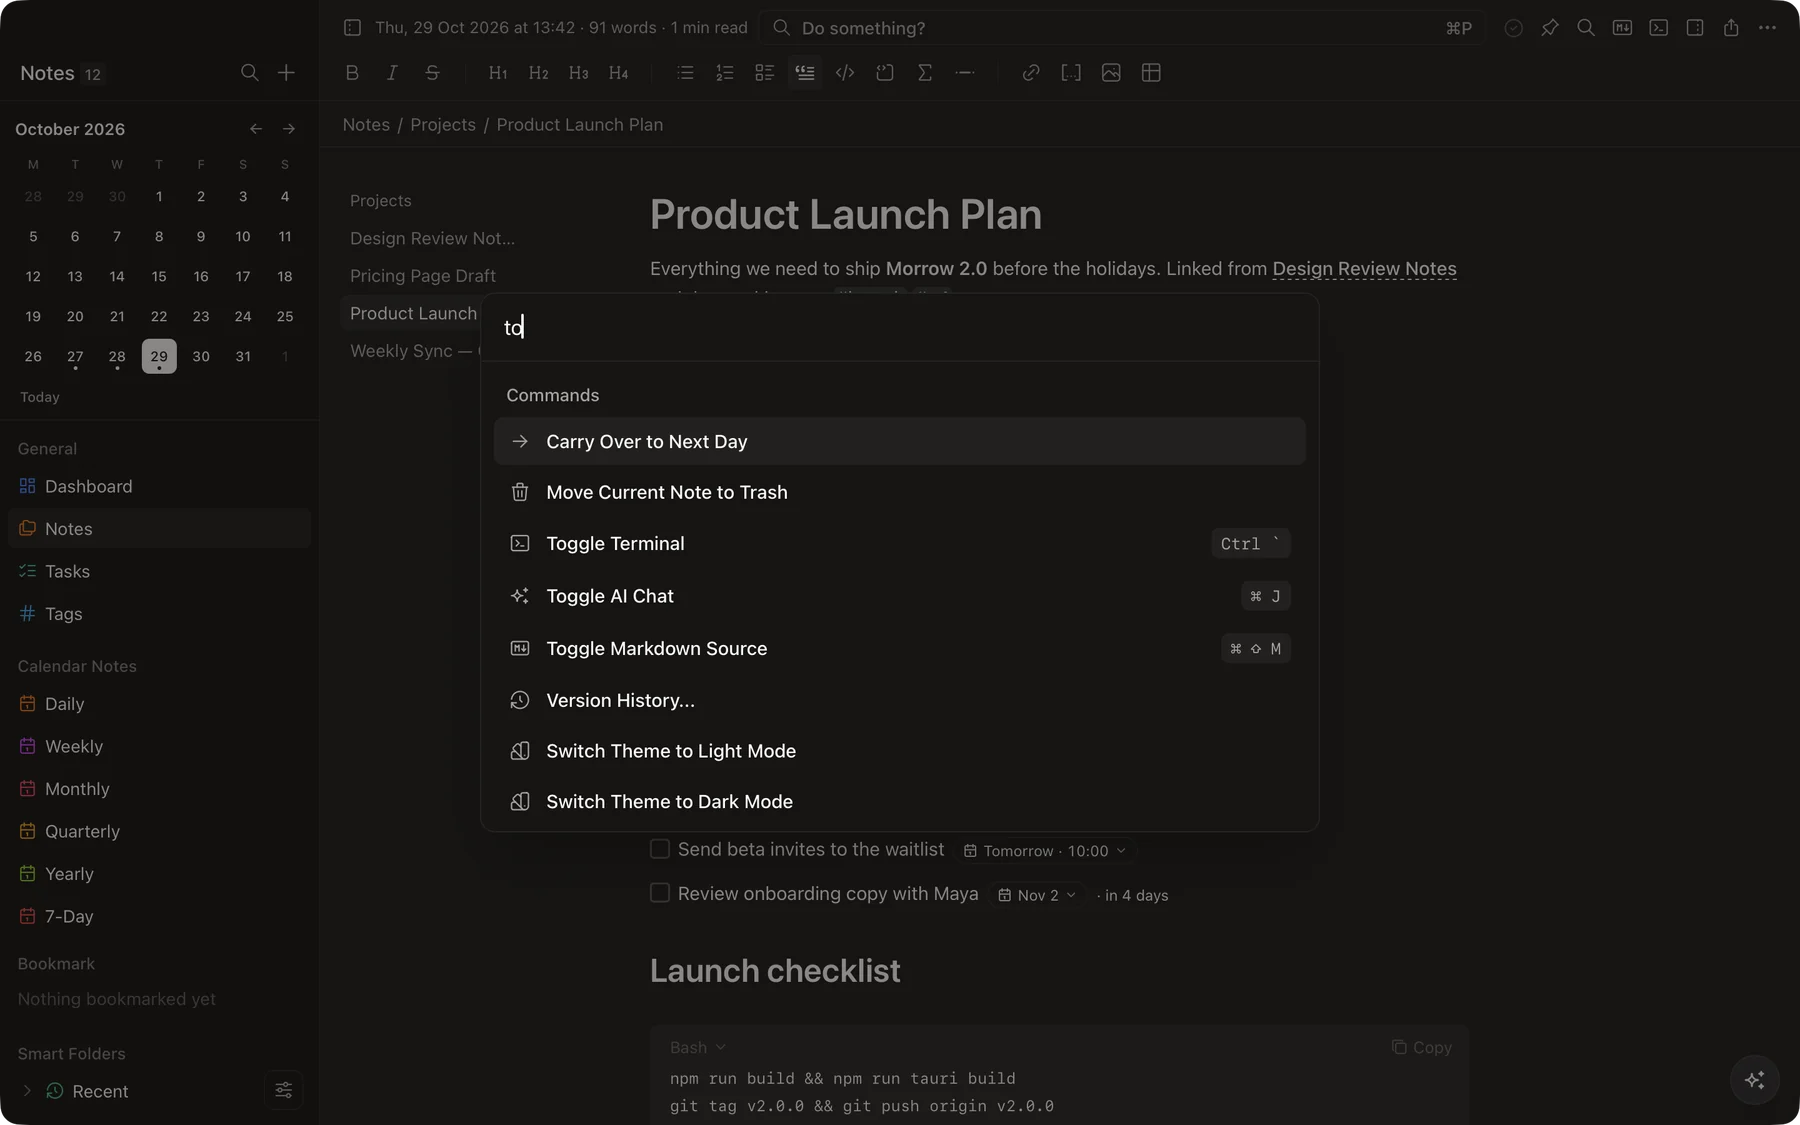This screenshot has height=1125, width=1800.
Task: Apply strikethrough formatting
Action: [432, 73]
